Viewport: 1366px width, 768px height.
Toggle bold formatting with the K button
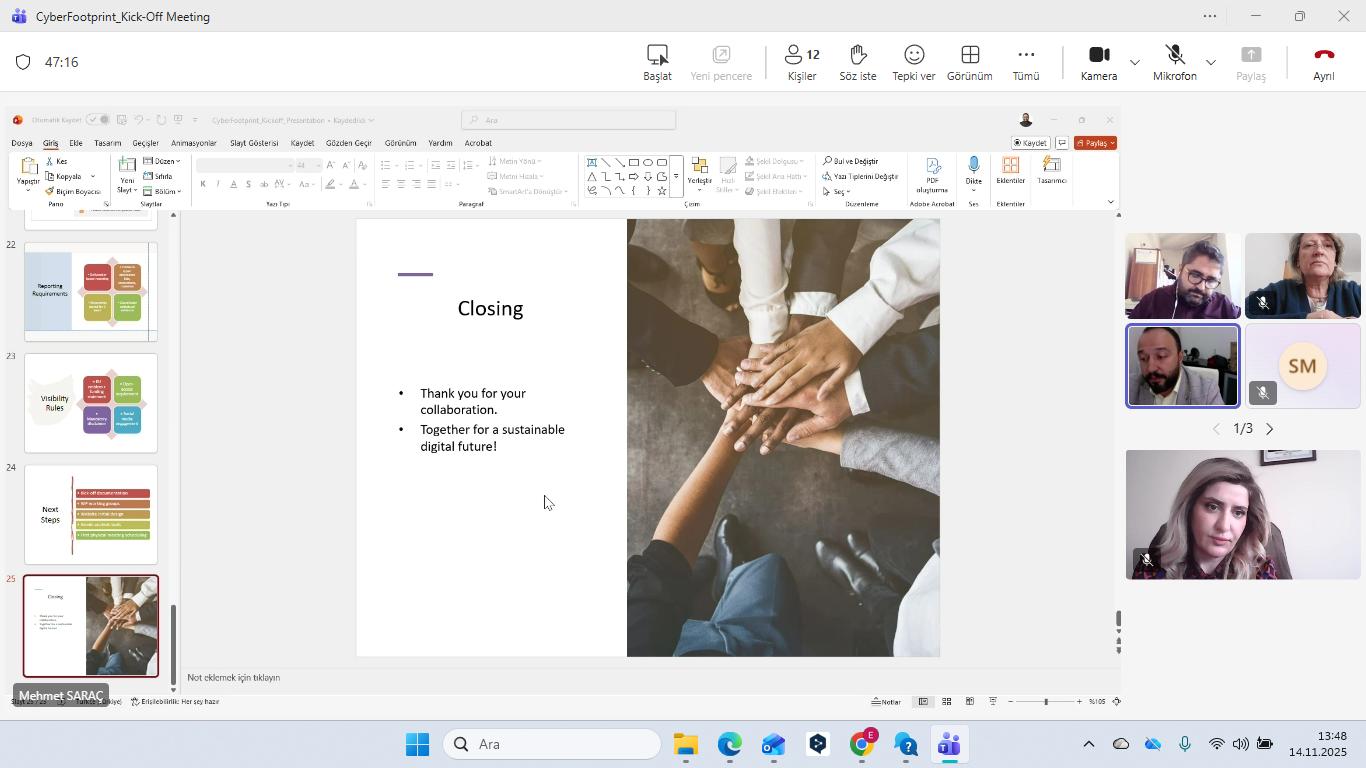pyautogui.click(x=202, y=184)
